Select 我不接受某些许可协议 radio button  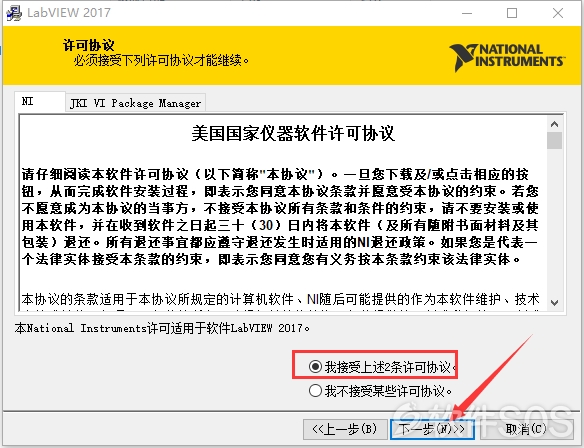tap(315, 391)
